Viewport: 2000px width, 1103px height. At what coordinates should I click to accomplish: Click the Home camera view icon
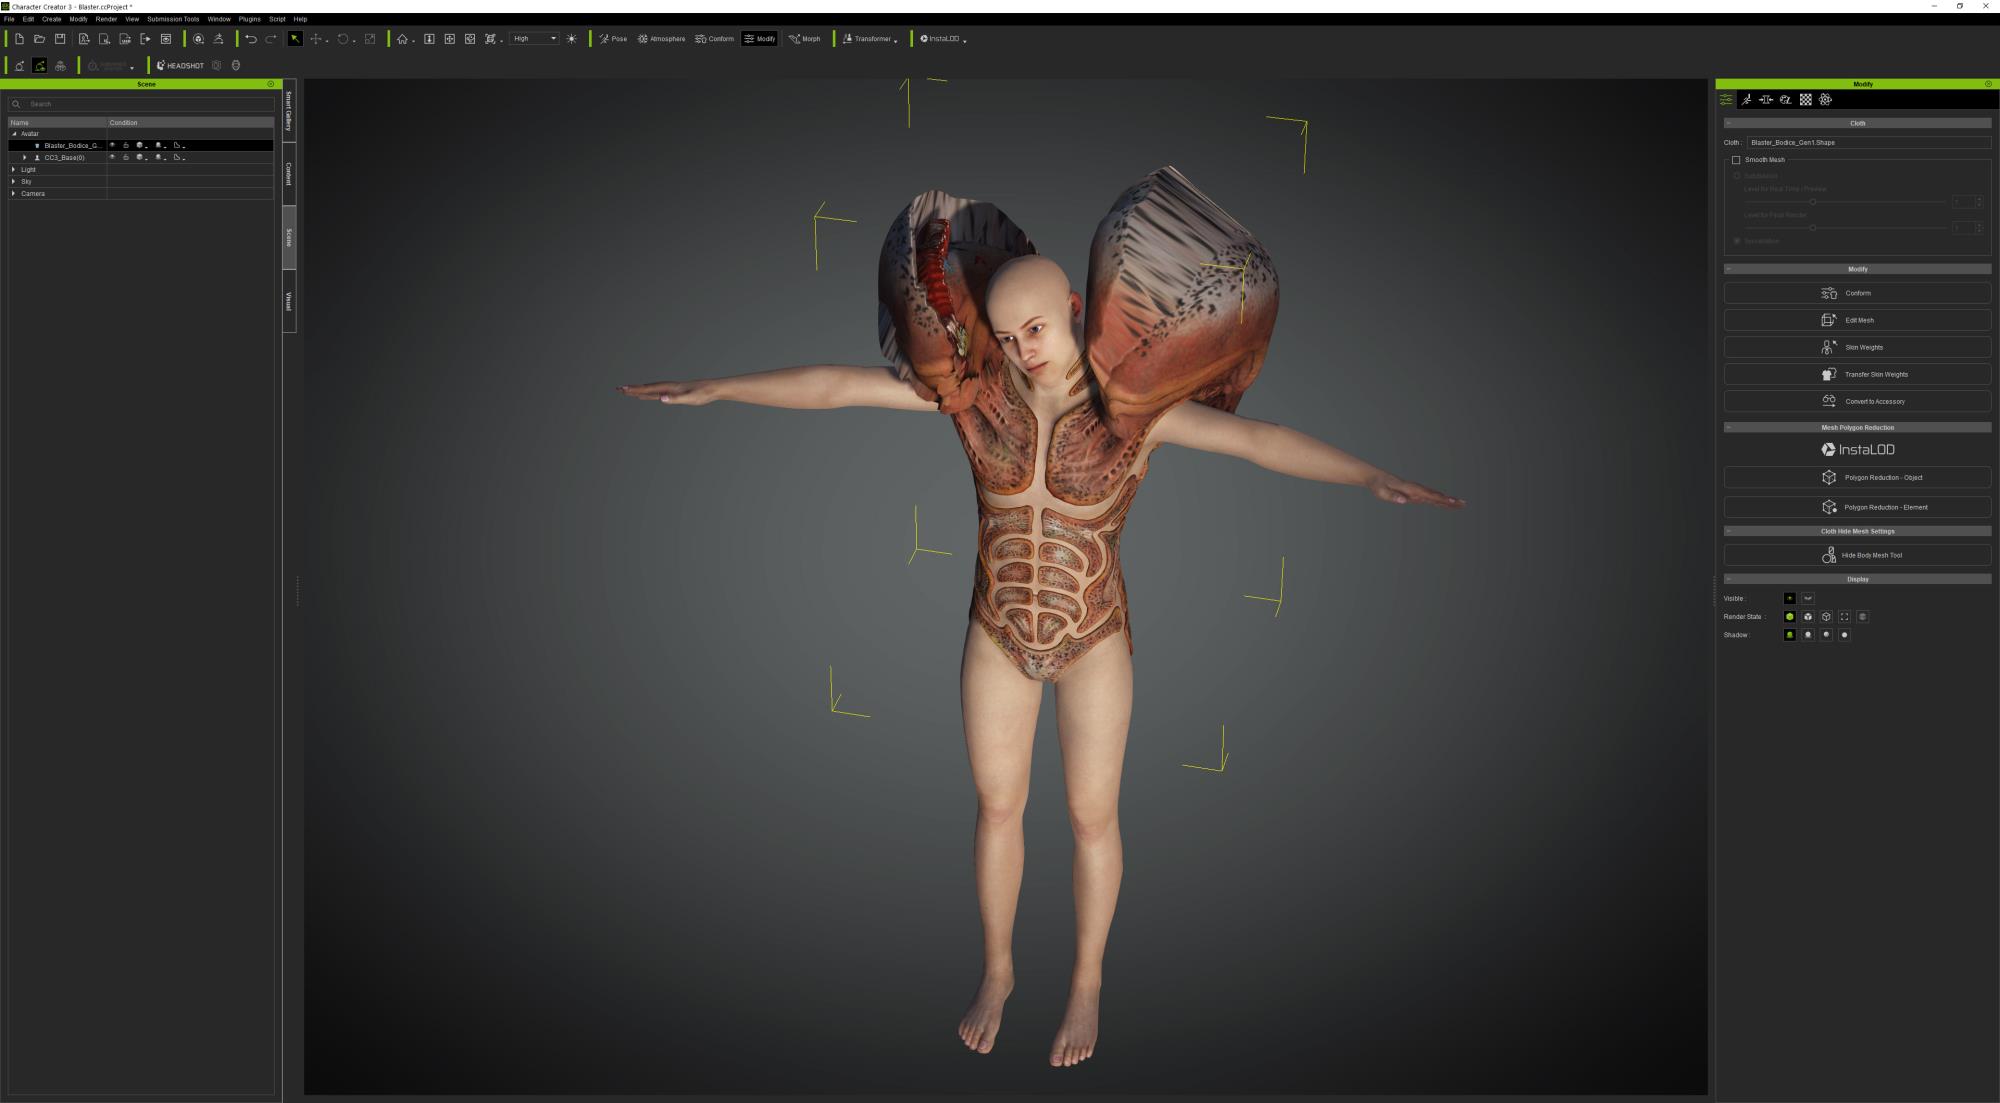(402, 39)
